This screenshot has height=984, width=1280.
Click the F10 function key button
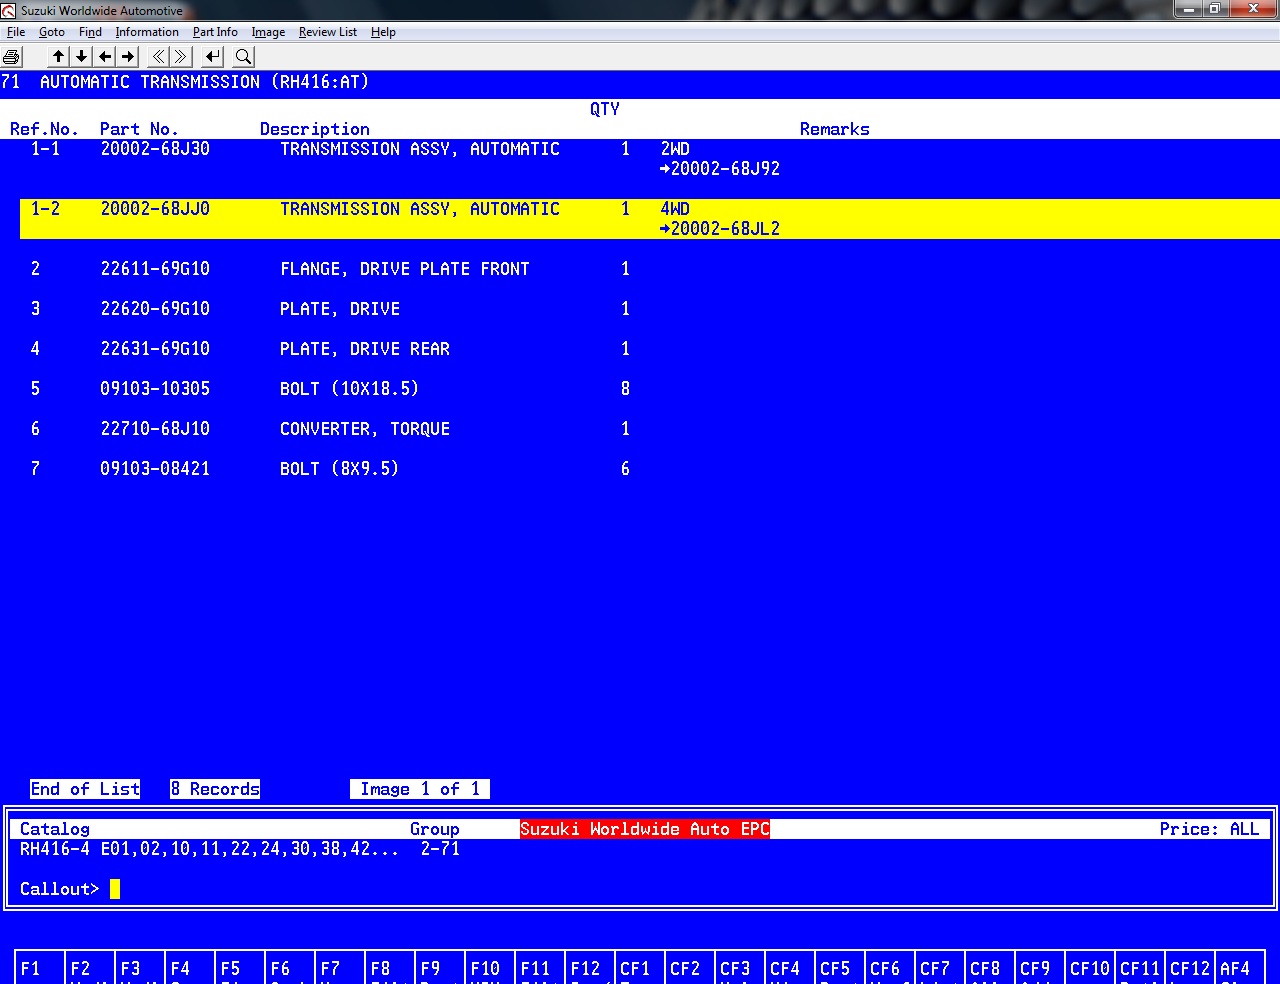[x=490, y=968]
